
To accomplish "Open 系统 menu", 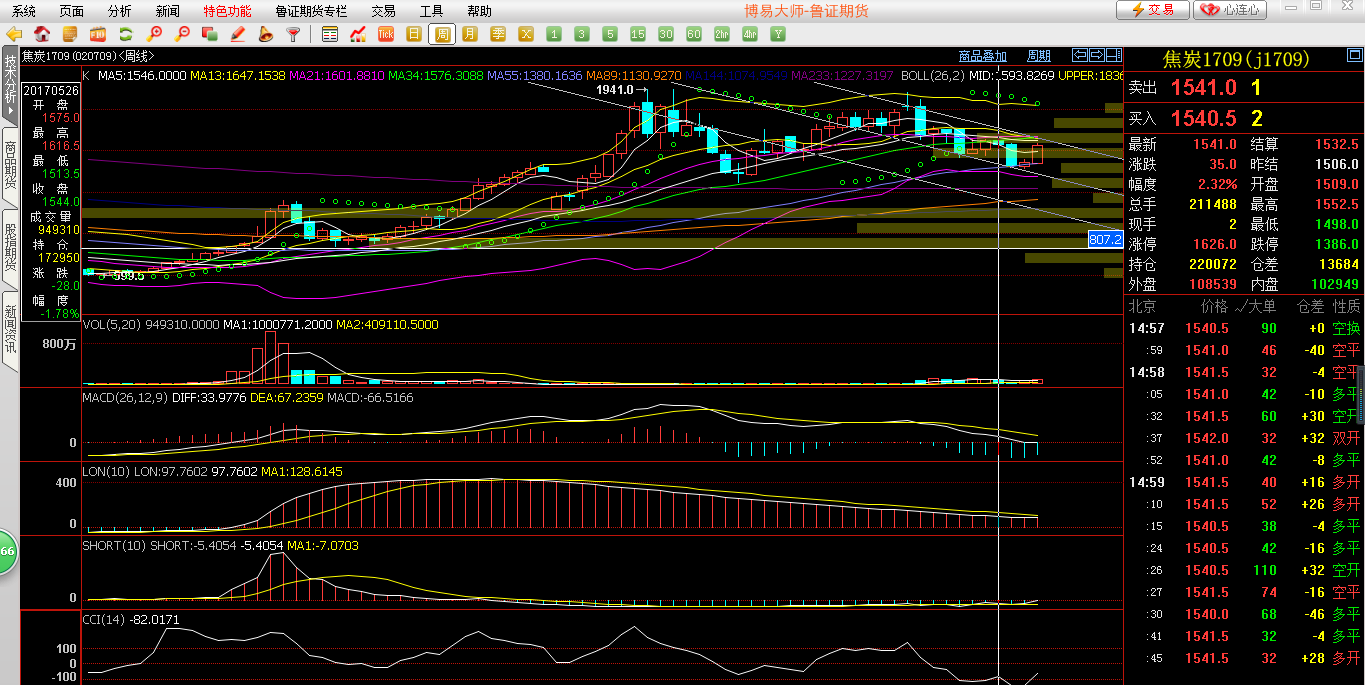I will coord(24,11).
